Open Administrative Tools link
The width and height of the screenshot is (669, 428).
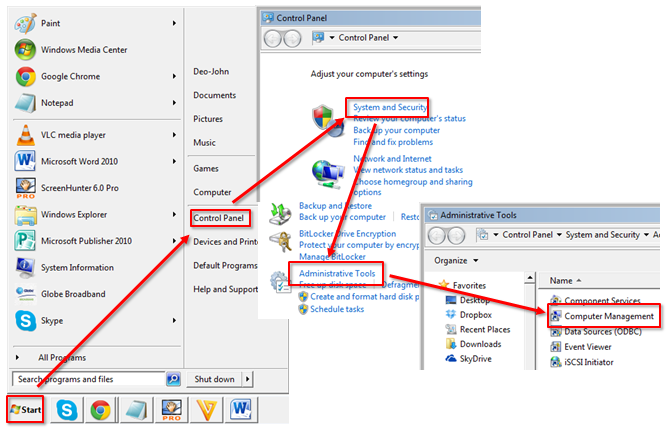pyautogui.click(x=337, y=274)
